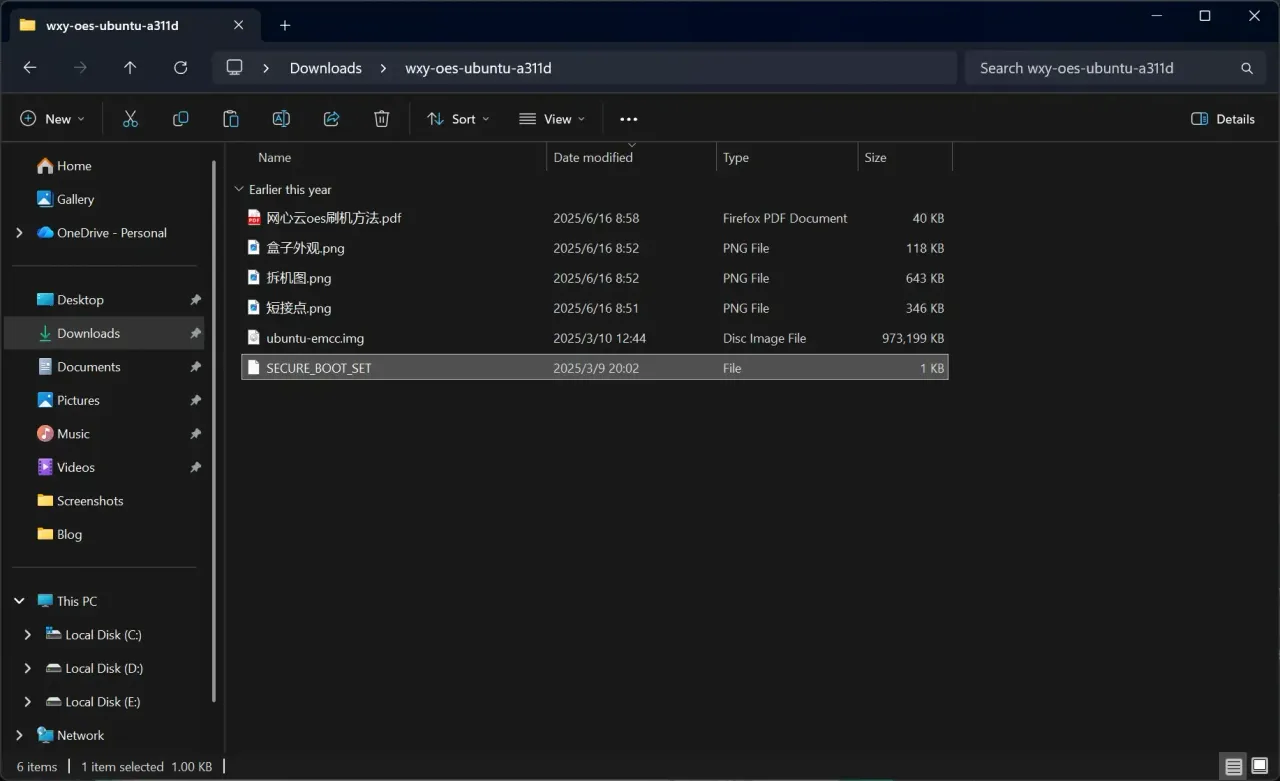The height and width of the screenshot is (781, 1280).
Task: Click the This PC monitor icon in address bar
Action: click(235, 68)
